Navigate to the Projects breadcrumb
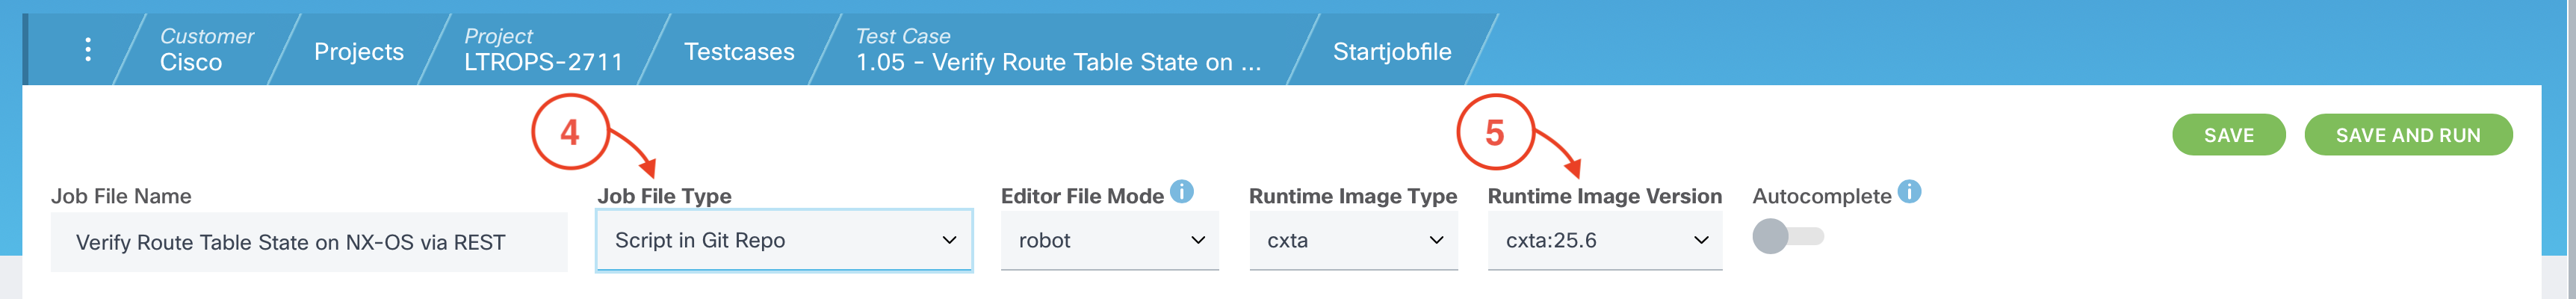Screen dimensions: 2576x299 coord(358,51)
